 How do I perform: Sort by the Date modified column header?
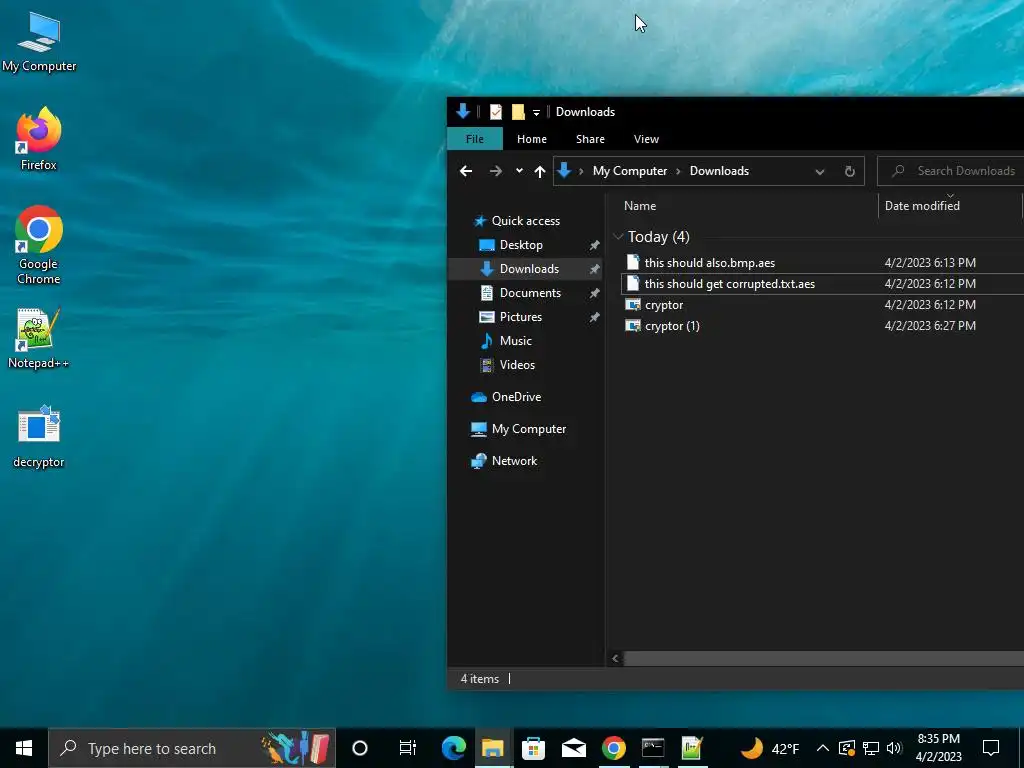921,206
